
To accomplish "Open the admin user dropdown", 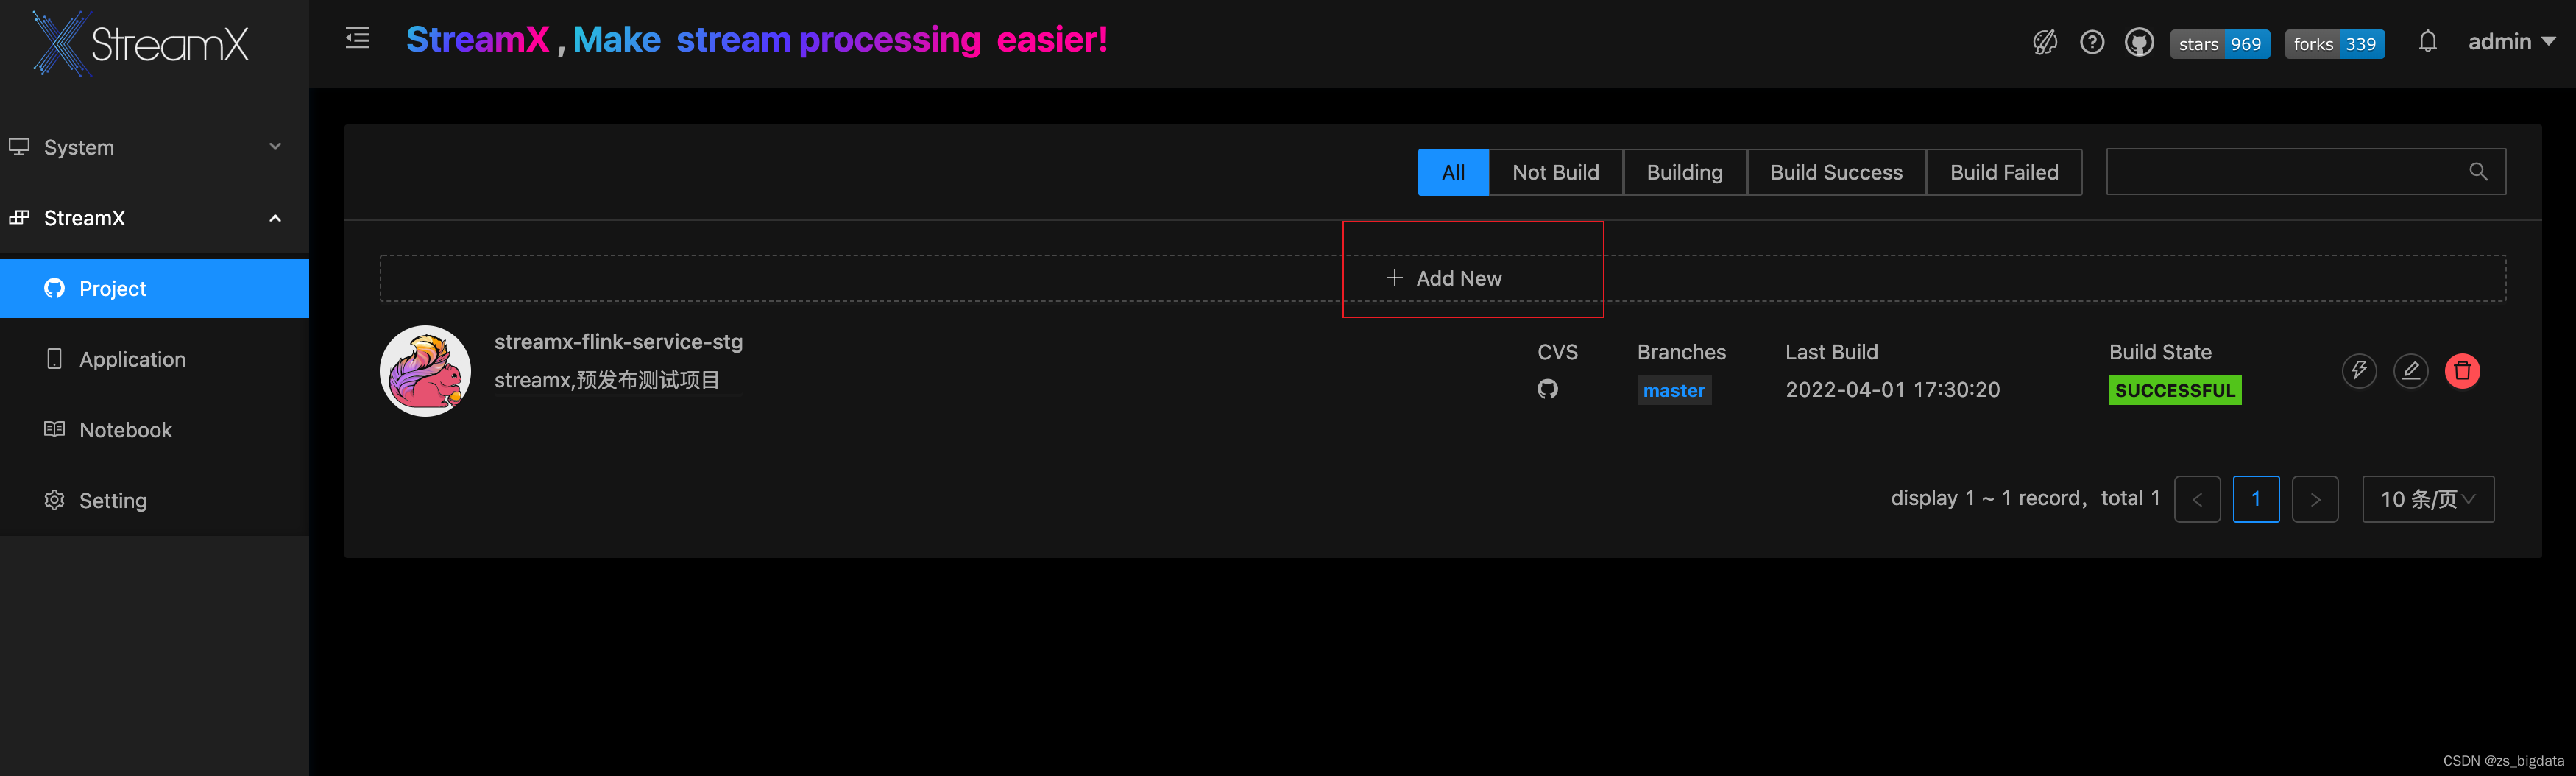I will (x=2511, y=42).
